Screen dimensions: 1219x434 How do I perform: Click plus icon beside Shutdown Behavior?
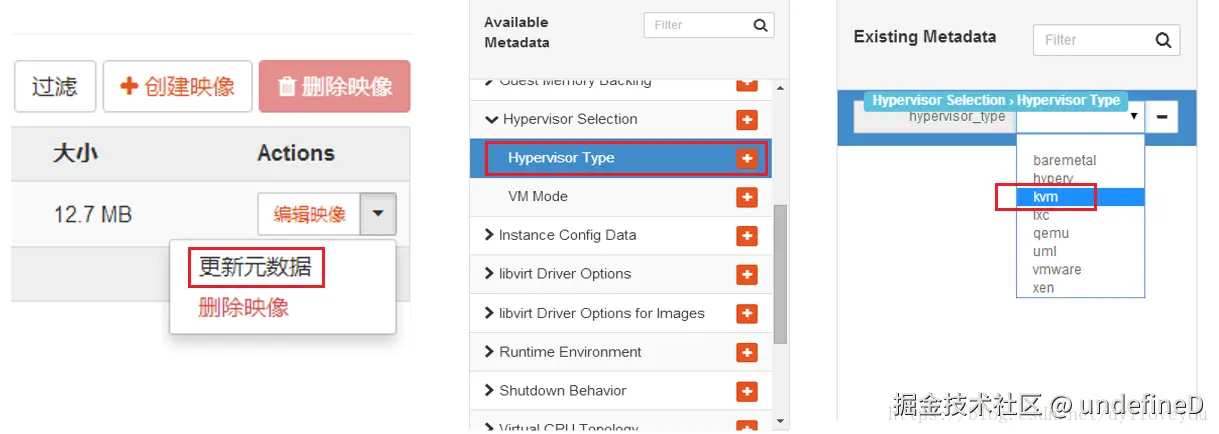746,391
